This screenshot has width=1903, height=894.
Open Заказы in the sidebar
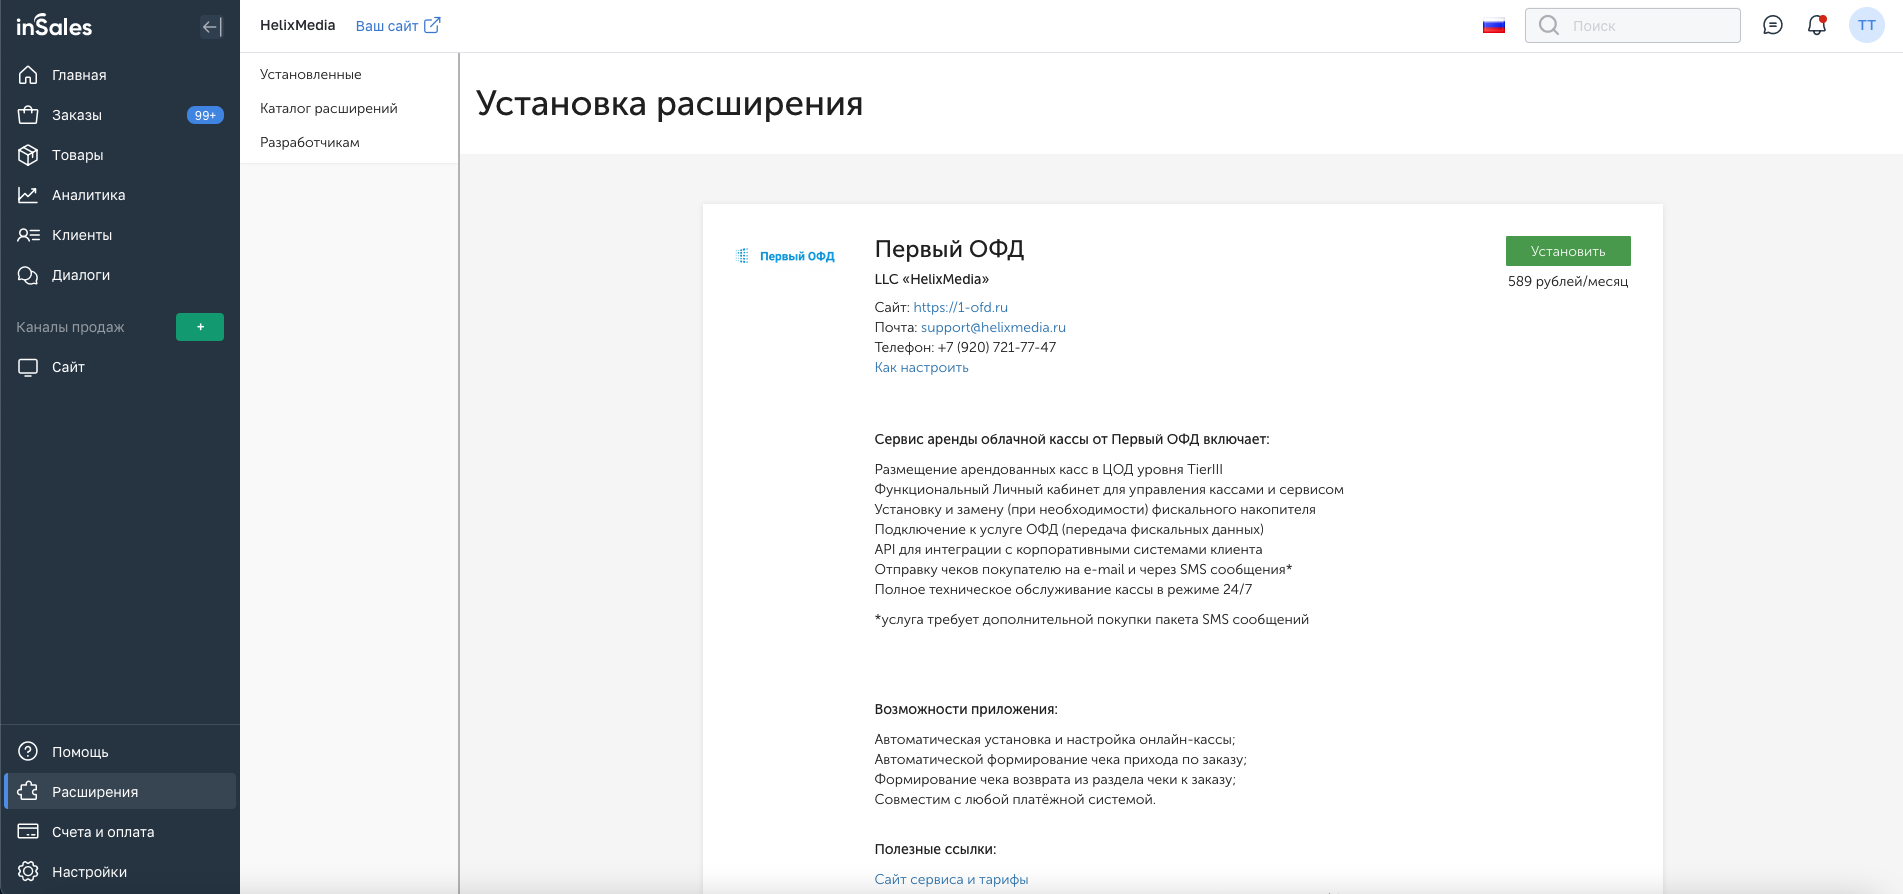point(77,115)
